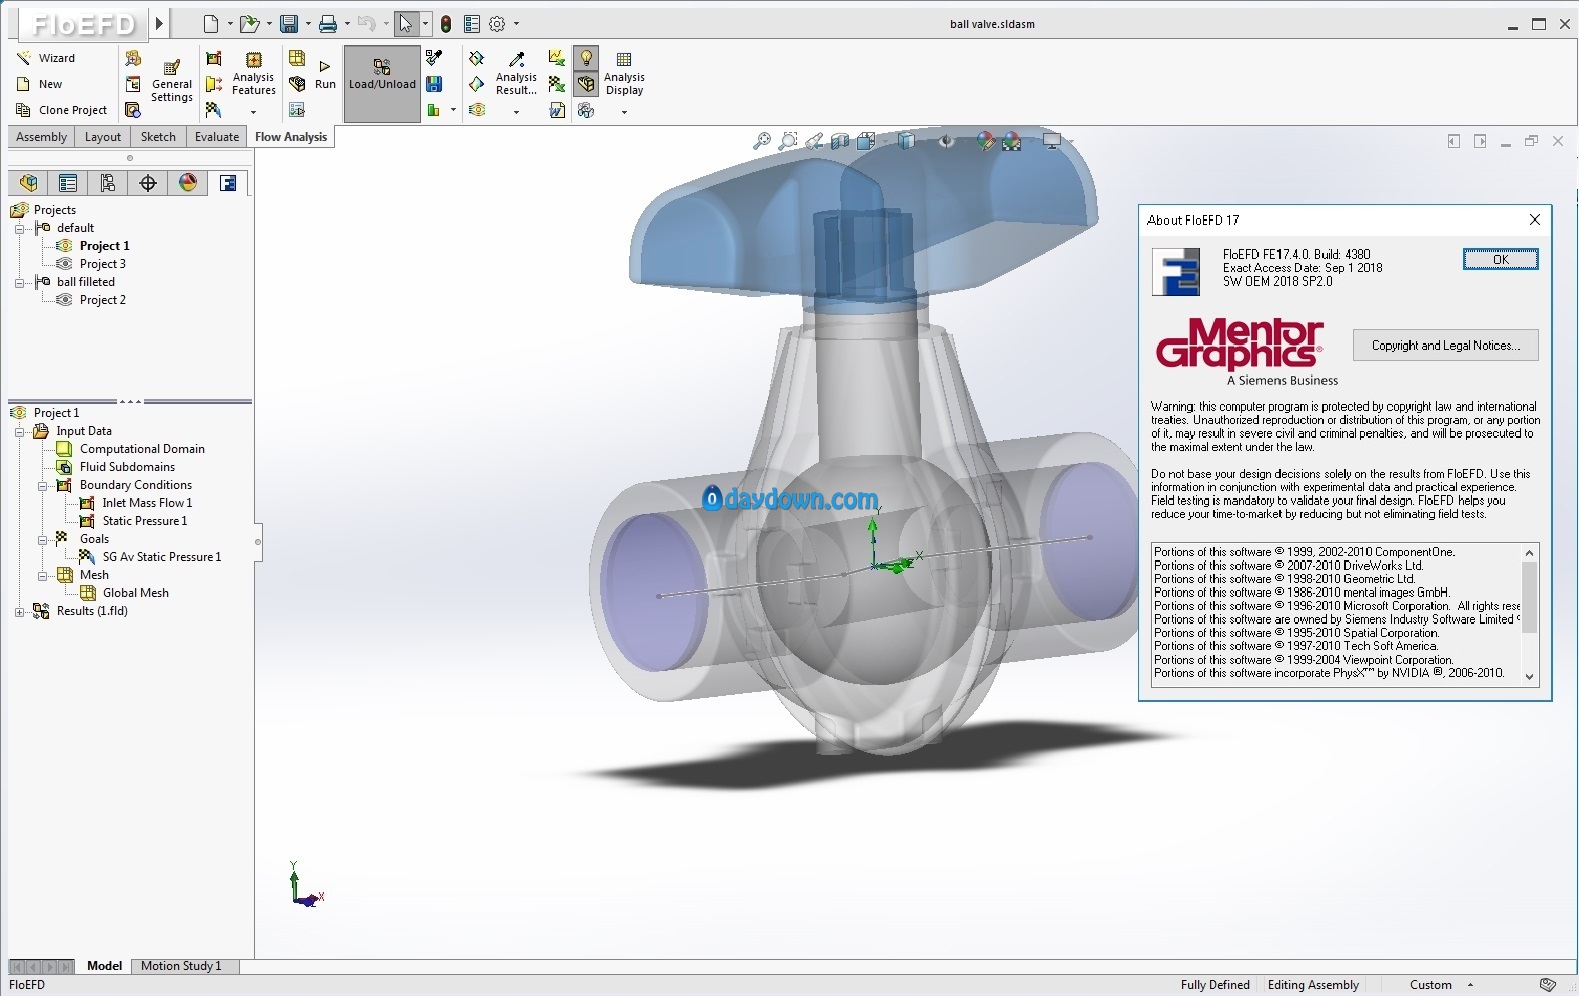Open the Wizard tool
The width and height of the screenshot is (1579, 996).
46,58
